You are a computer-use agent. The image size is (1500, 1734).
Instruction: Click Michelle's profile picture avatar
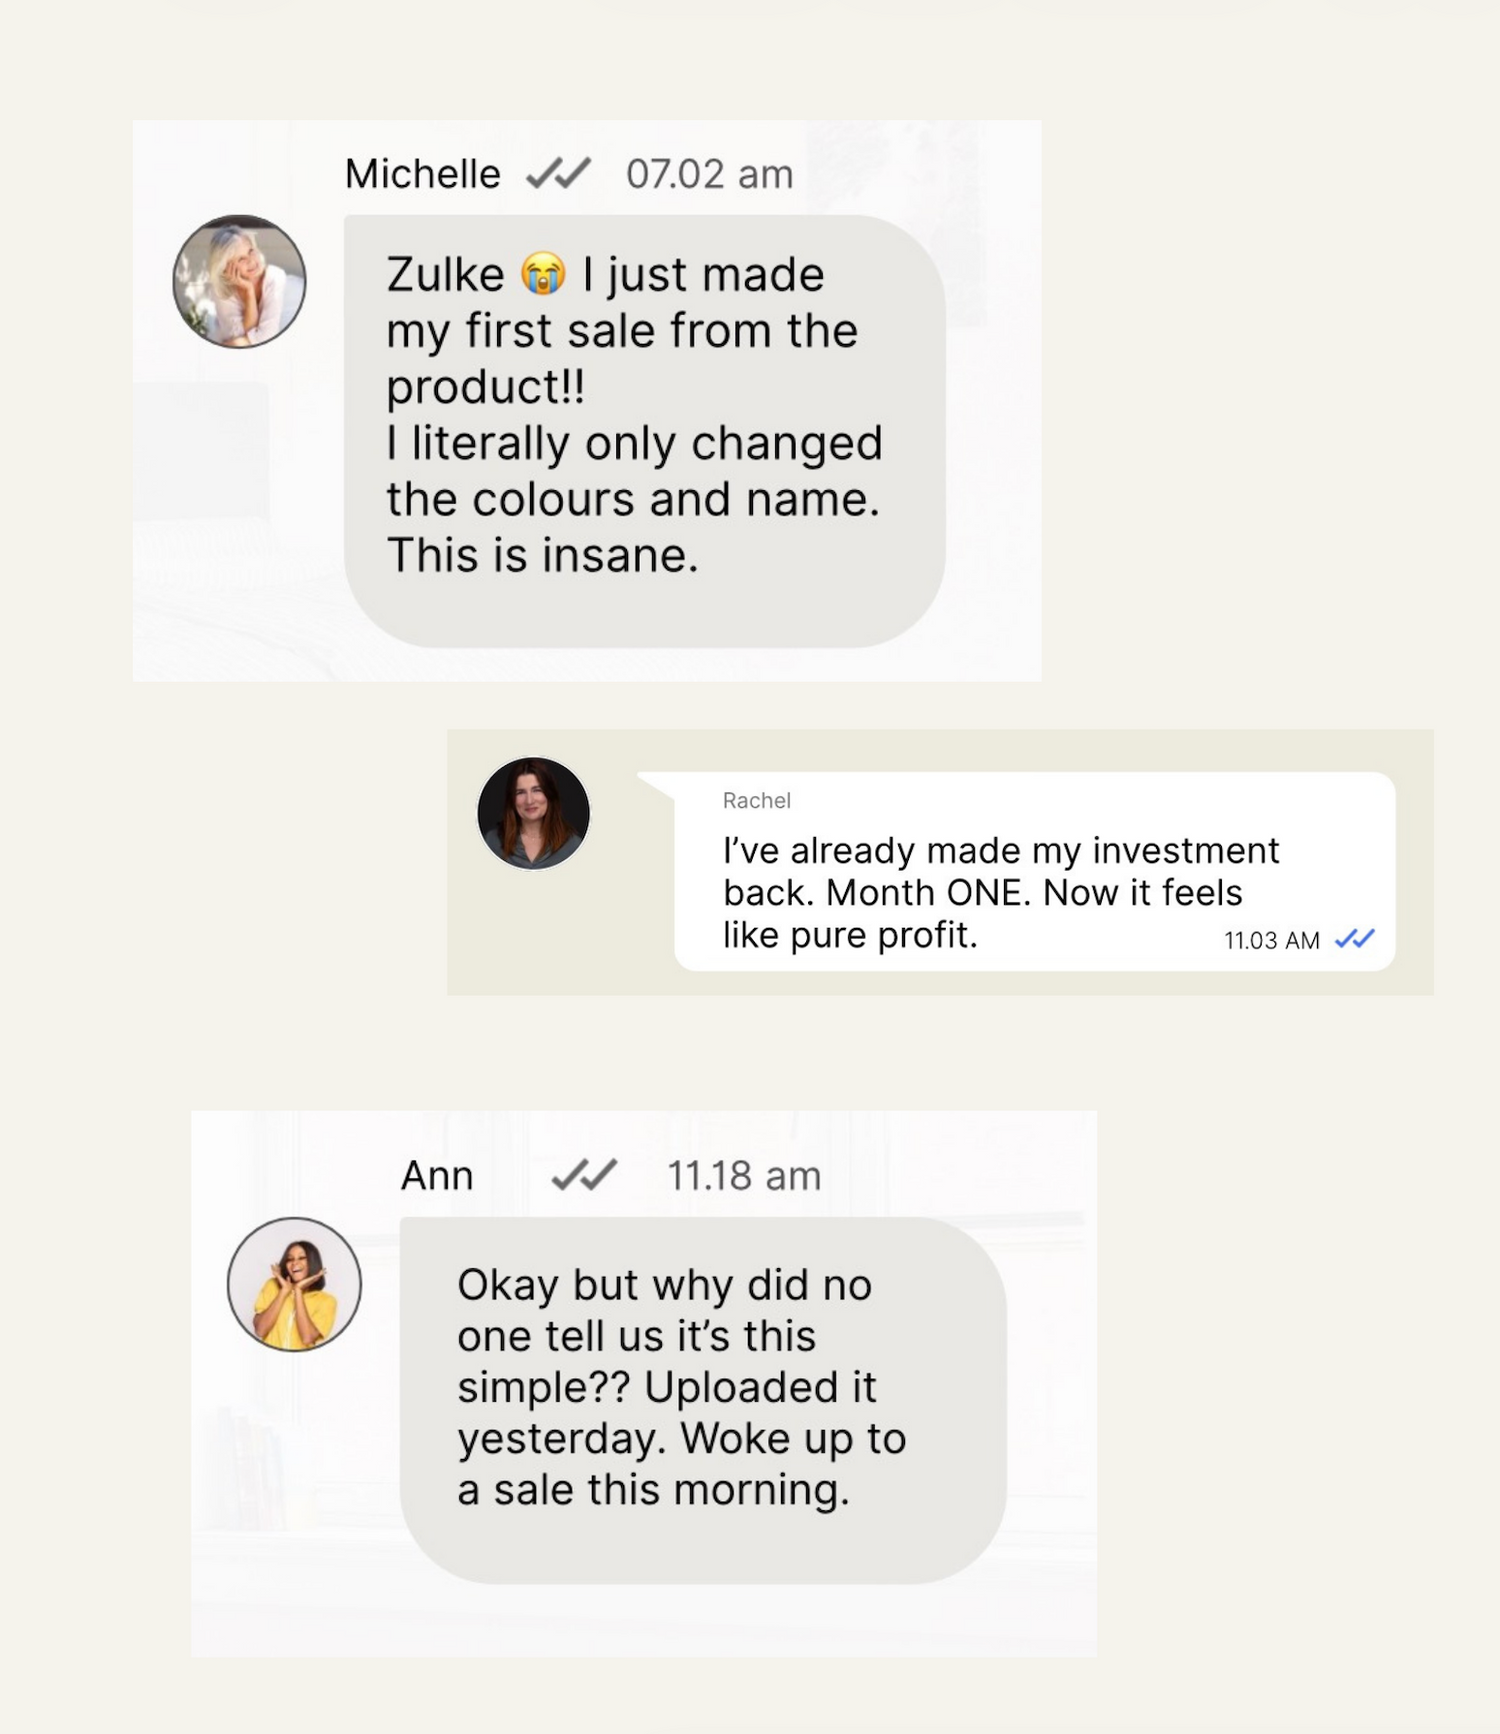click(239, 281)
